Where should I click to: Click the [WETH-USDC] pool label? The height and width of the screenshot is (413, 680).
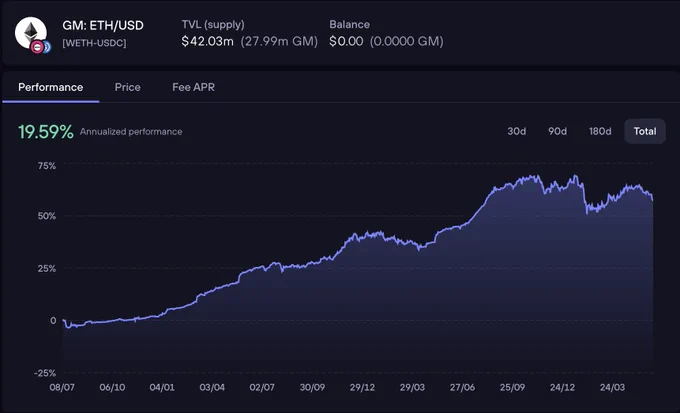(94, 43)
